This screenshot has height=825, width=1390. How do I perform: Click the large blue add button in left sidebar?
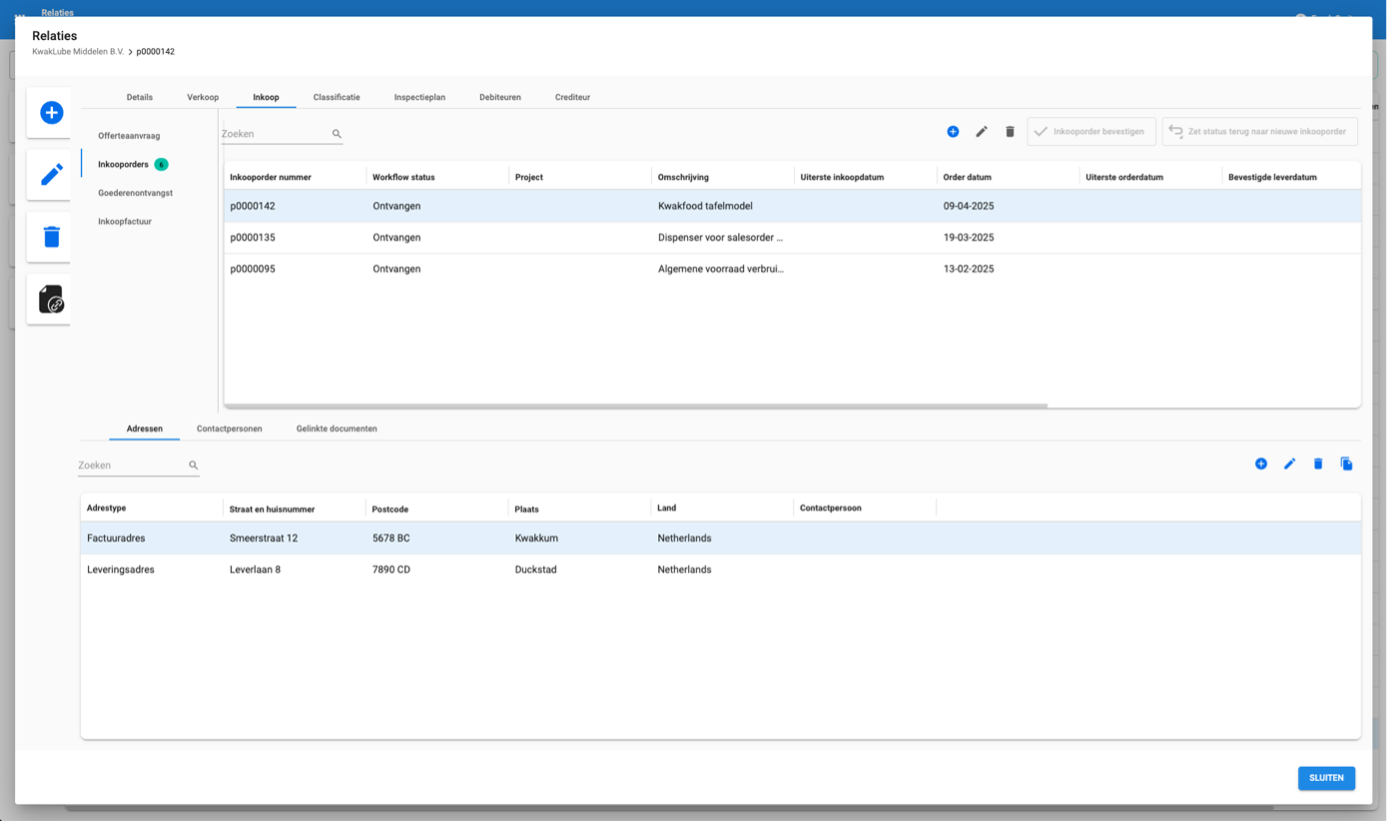point(51,113)
